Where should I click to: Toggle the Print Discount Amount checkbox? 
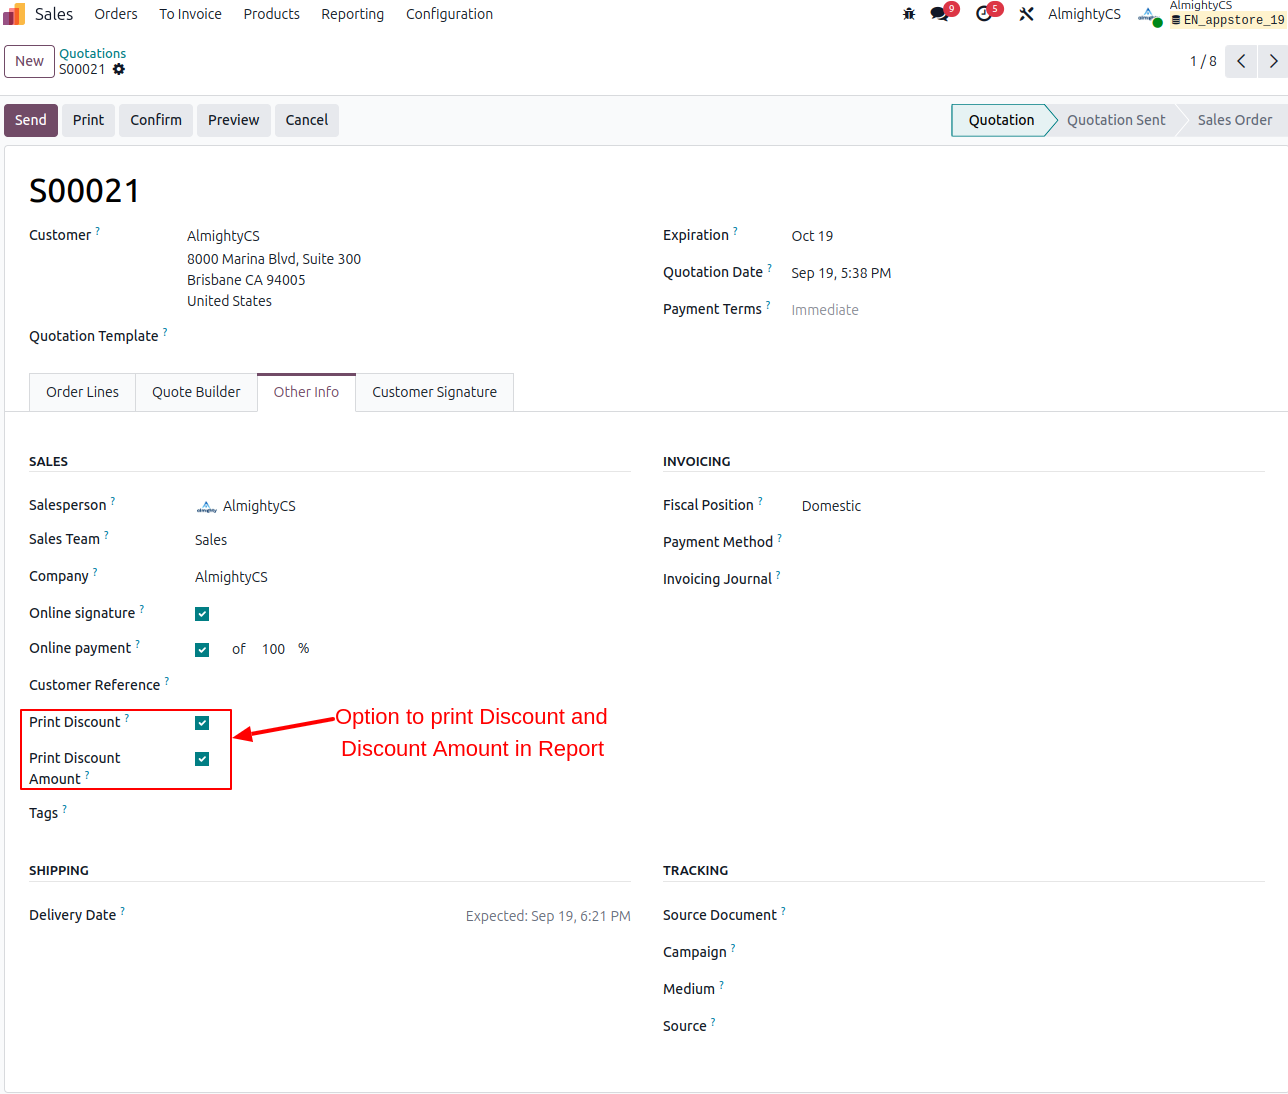pyautogui.click(x=202, y=759)
